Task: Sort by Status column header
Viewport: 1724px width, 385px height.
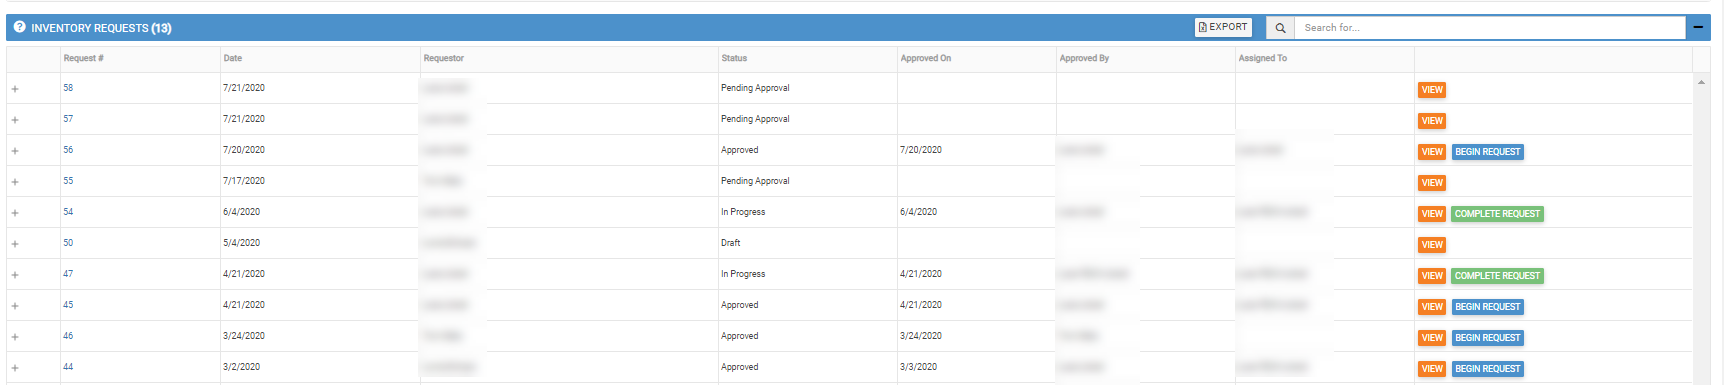Action: 734,58
